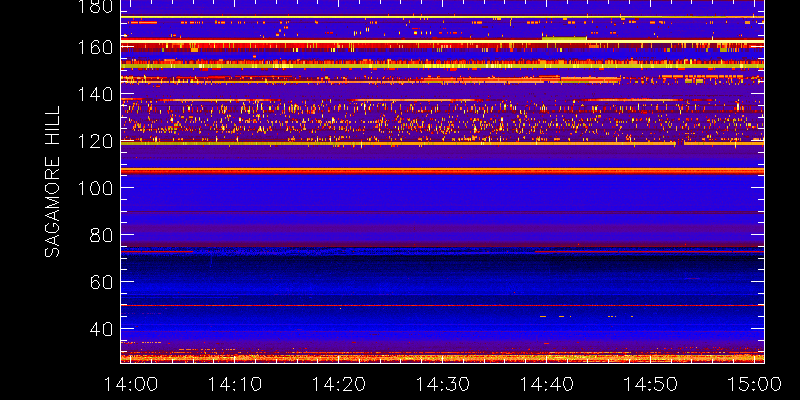Click the 14:40 time axis label
This screenshot has width=800, height=400.
point(546,384)
